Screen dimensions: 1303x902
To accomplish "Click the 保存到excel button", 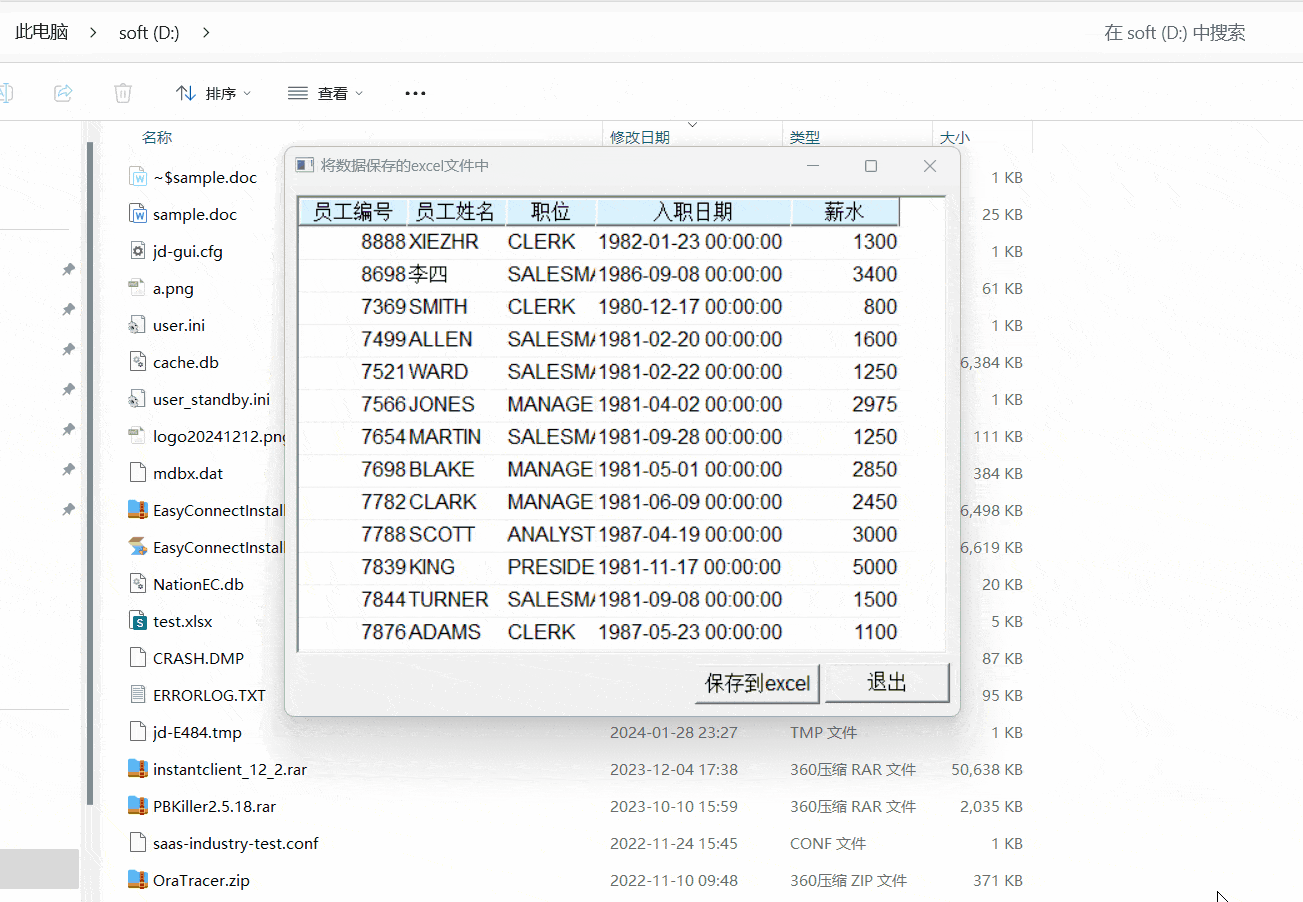I will coord(757,684).
